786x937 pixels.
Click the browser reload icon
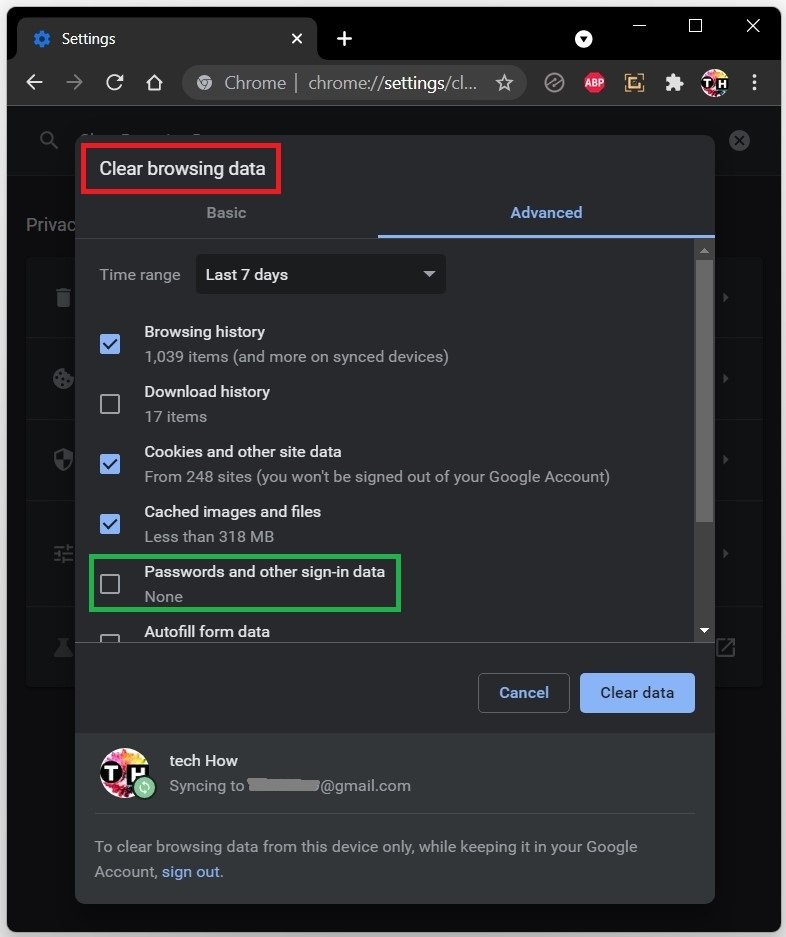pyautogui.click(x=115, y=83)
